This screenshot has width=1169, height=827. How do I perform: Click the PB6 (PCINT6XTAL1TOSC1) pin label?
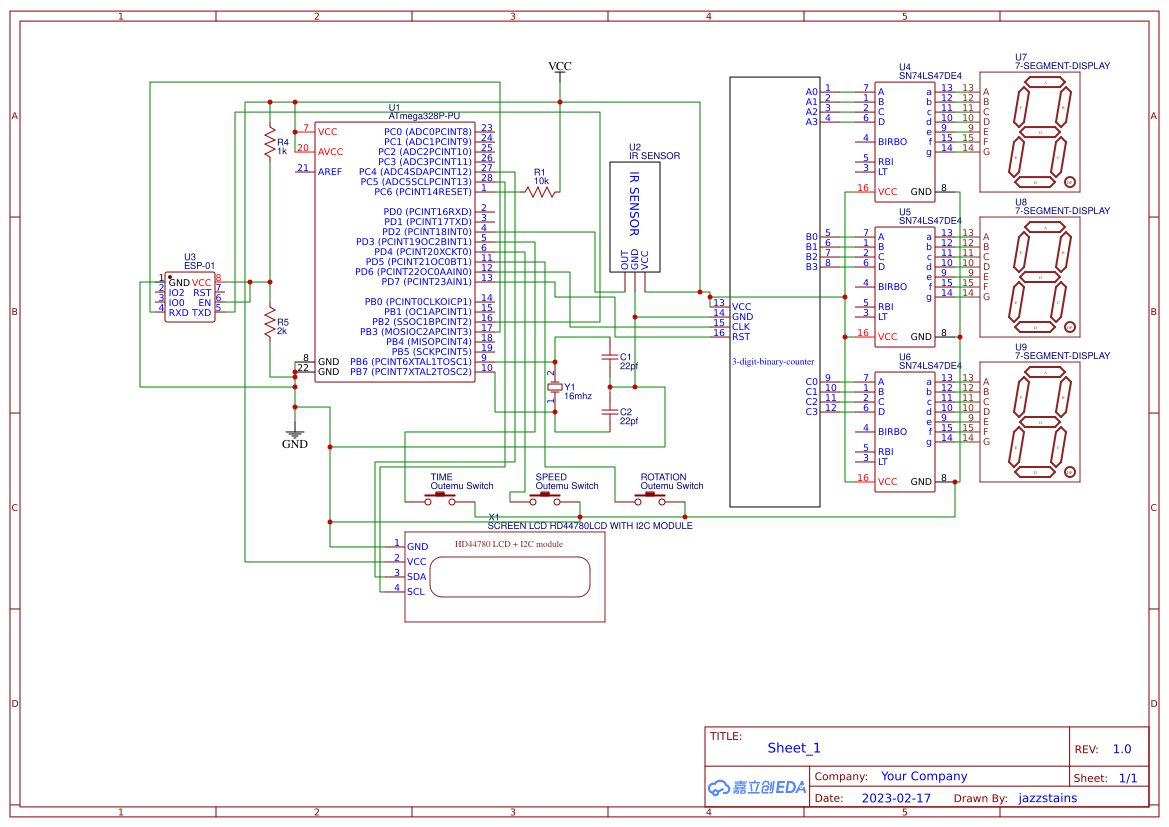pos(411,362)
